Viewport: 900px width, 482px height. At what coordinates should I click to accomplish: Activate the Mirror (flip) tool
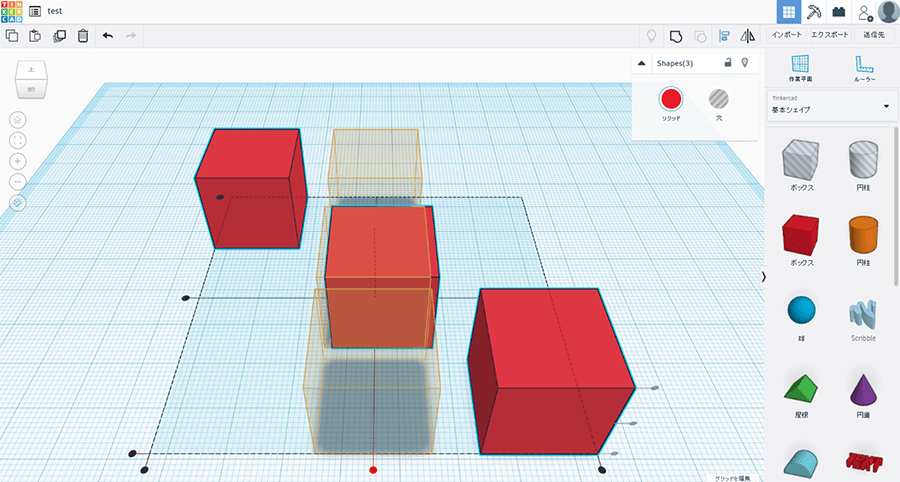(x=747, y=36)
